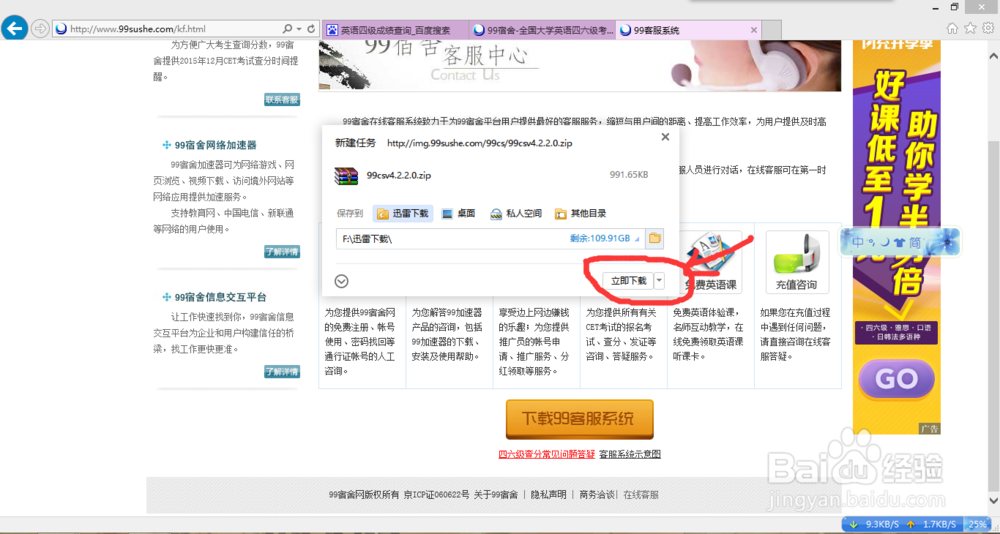Open favorites star icon
The image size is (1000, 534).
point(971,28)
